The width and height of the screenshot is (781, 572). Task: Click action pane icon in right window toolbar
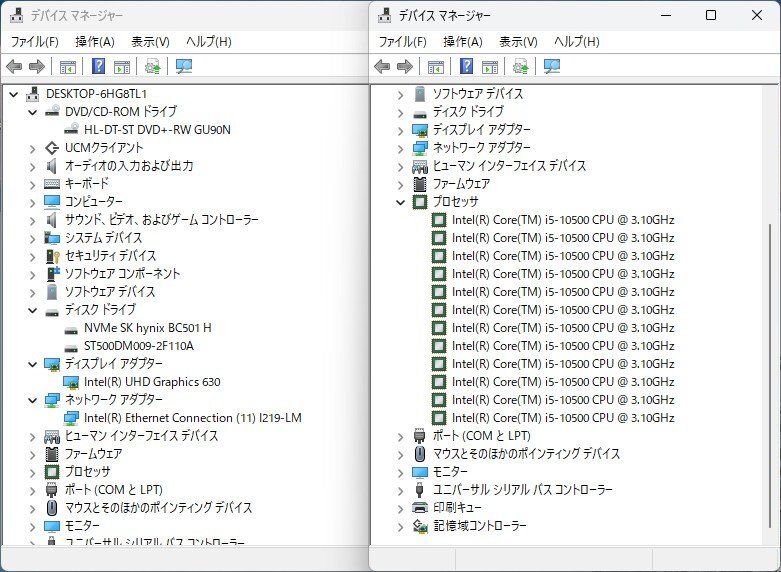pyautogui.click(x=490, y=66)
